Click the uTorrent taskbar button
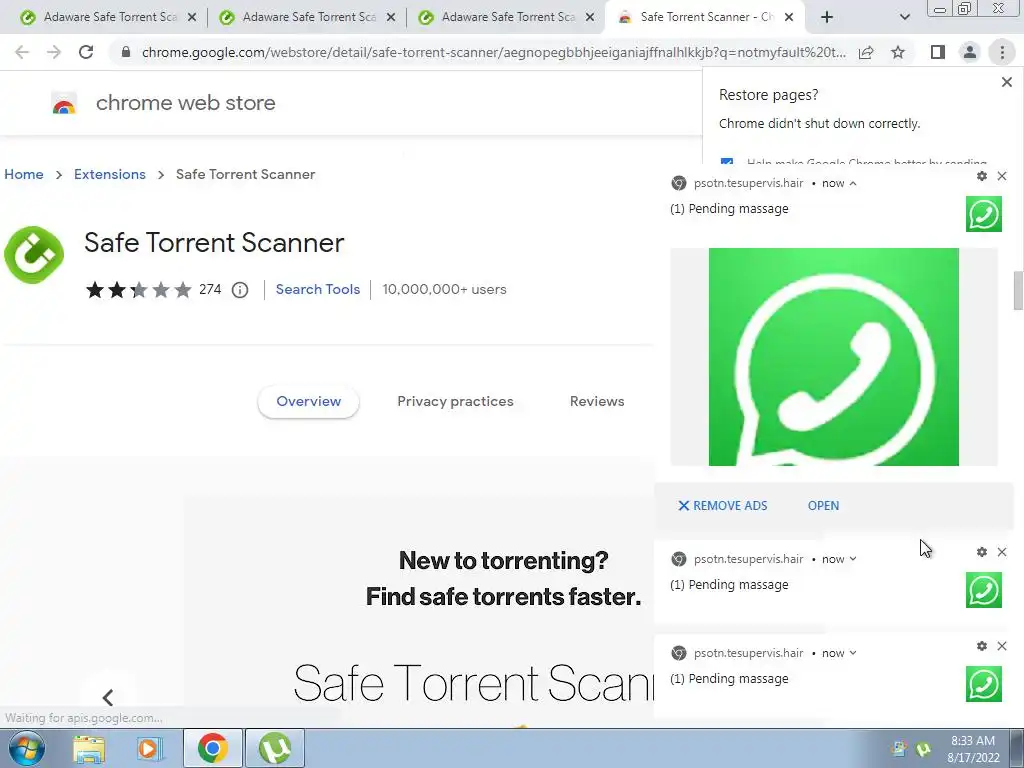The height and width of the screenshot is (768, 1024). pos(275,748)
